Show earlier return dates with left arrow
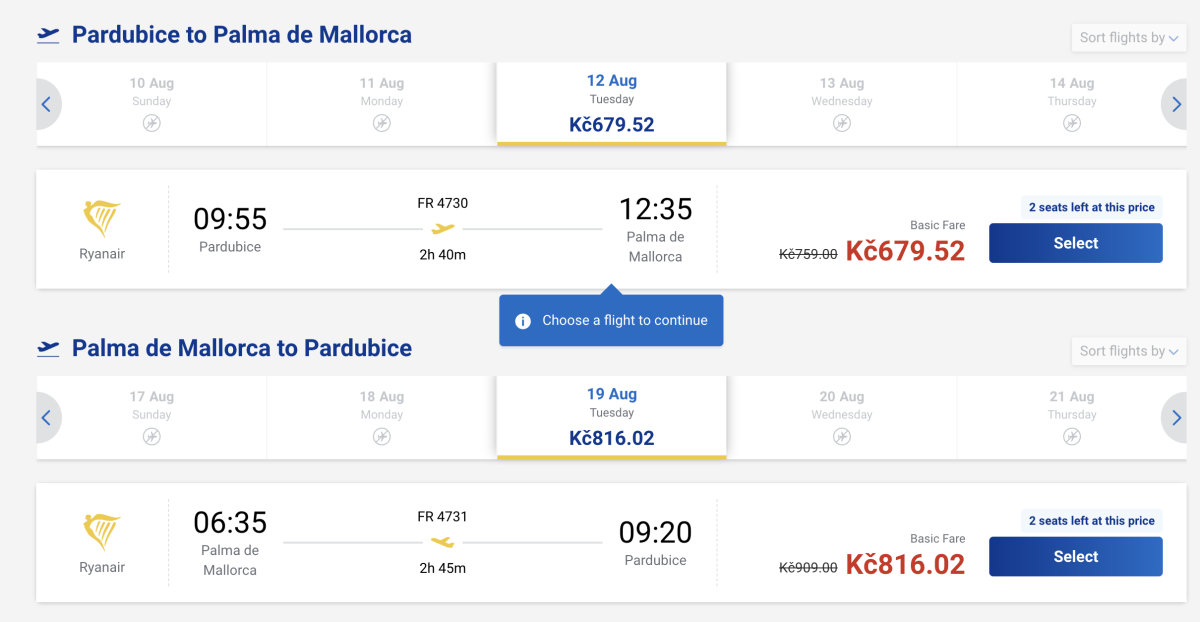The image size is (1200, 622). (47, 418)
